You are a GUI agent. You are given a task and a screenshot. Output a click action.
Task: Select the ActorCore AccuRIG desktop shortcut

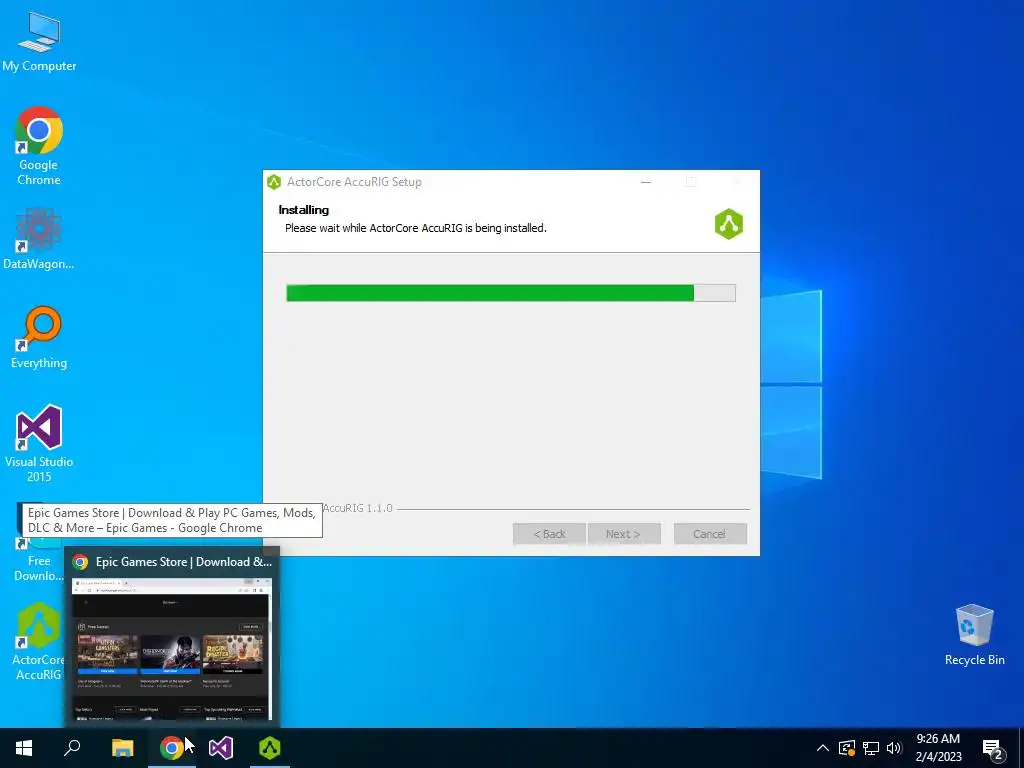38,641
